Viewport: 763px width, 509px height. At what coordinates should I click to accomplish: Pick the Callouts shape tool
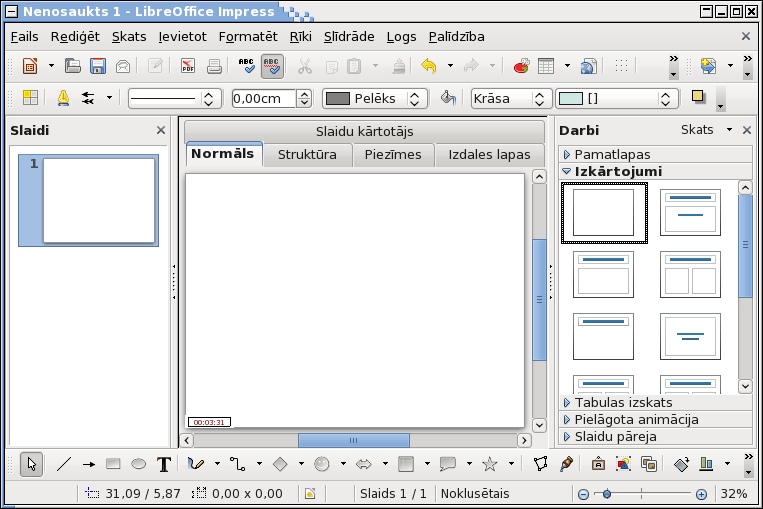click(448, 465)
